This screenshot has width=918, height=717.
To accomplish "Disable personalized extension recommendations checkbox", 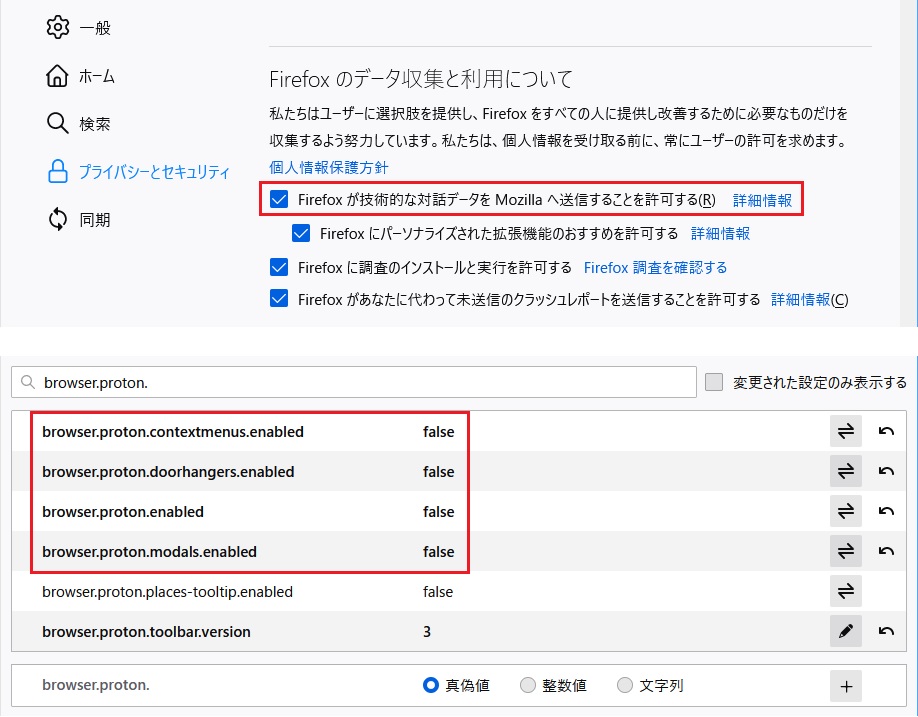I will click(302, 233).
